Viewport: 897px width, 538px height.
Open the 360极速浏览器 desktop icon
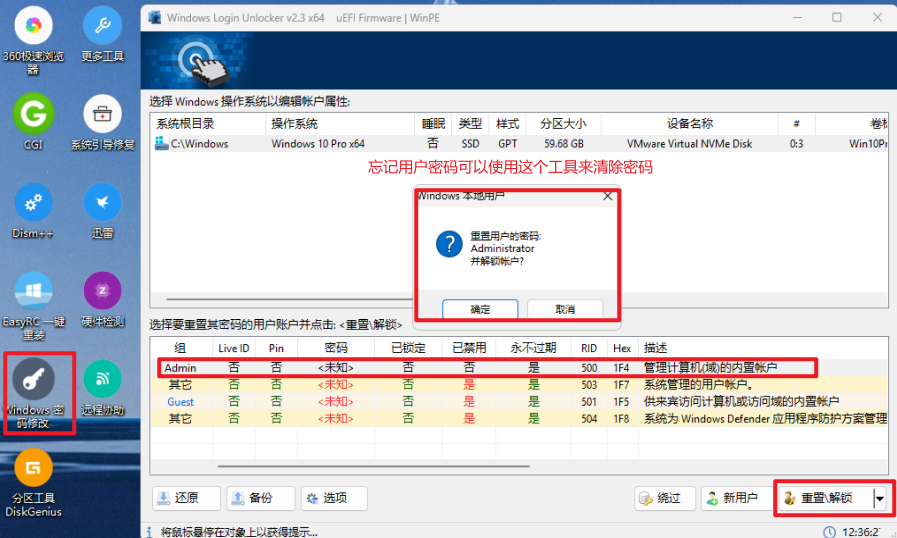[x=33, y=39]
